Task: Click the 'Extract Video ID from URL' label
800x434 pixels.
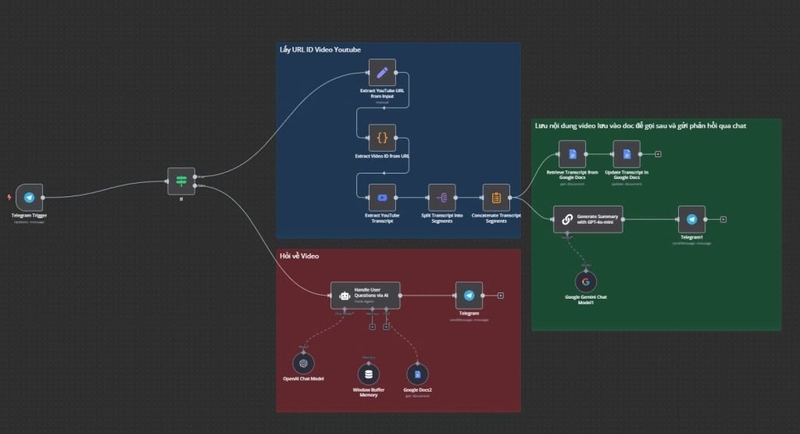Action: [x=382, y=156]
